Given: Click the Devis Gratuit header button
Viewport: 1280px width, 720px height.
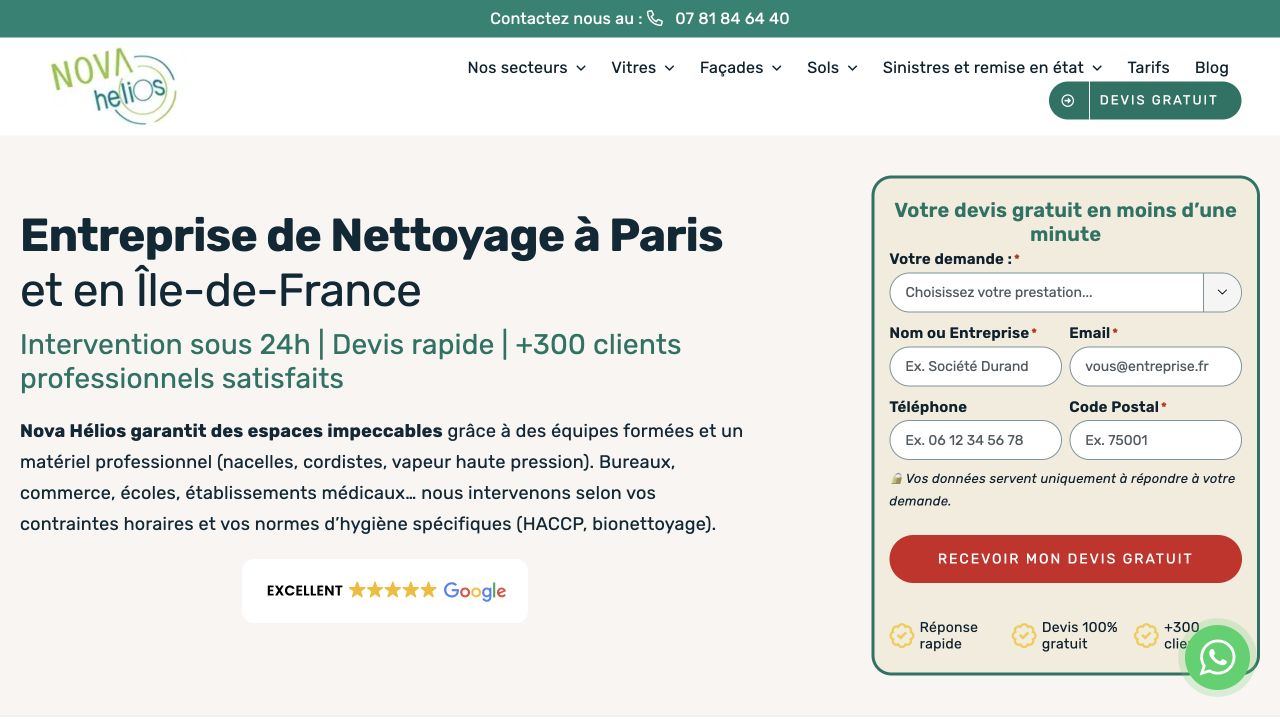Looking at the screenshot, I should (1145, 100).
